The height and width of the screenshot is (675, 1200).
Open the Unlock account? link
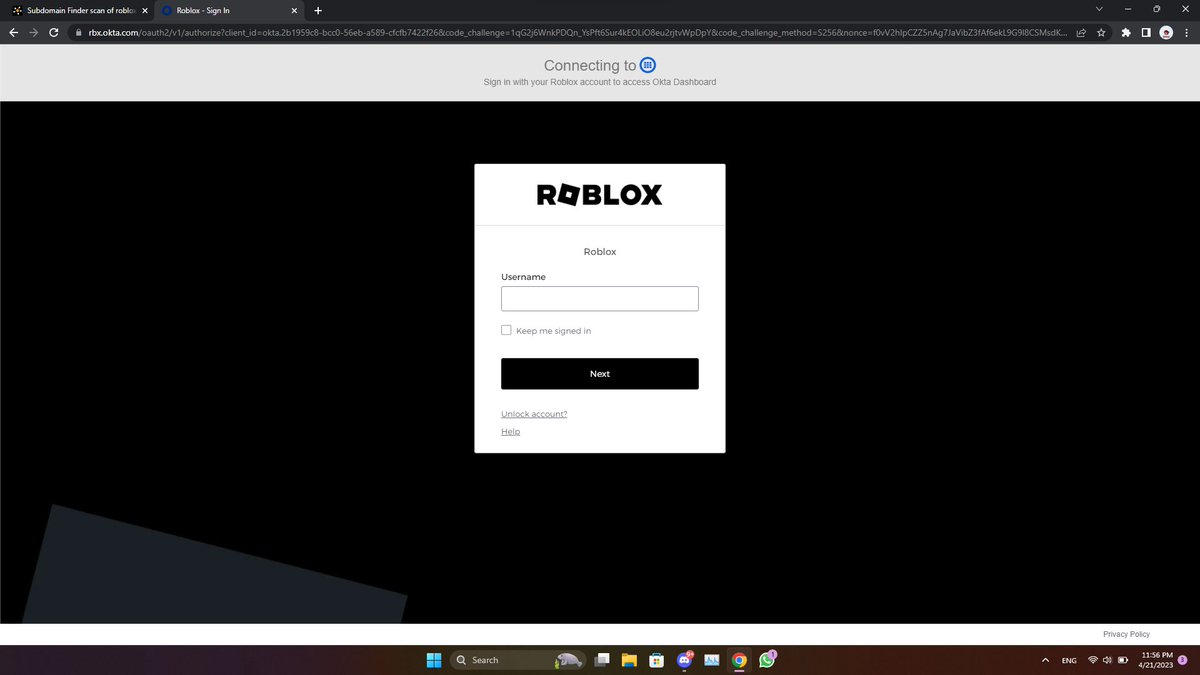(534, 414)
